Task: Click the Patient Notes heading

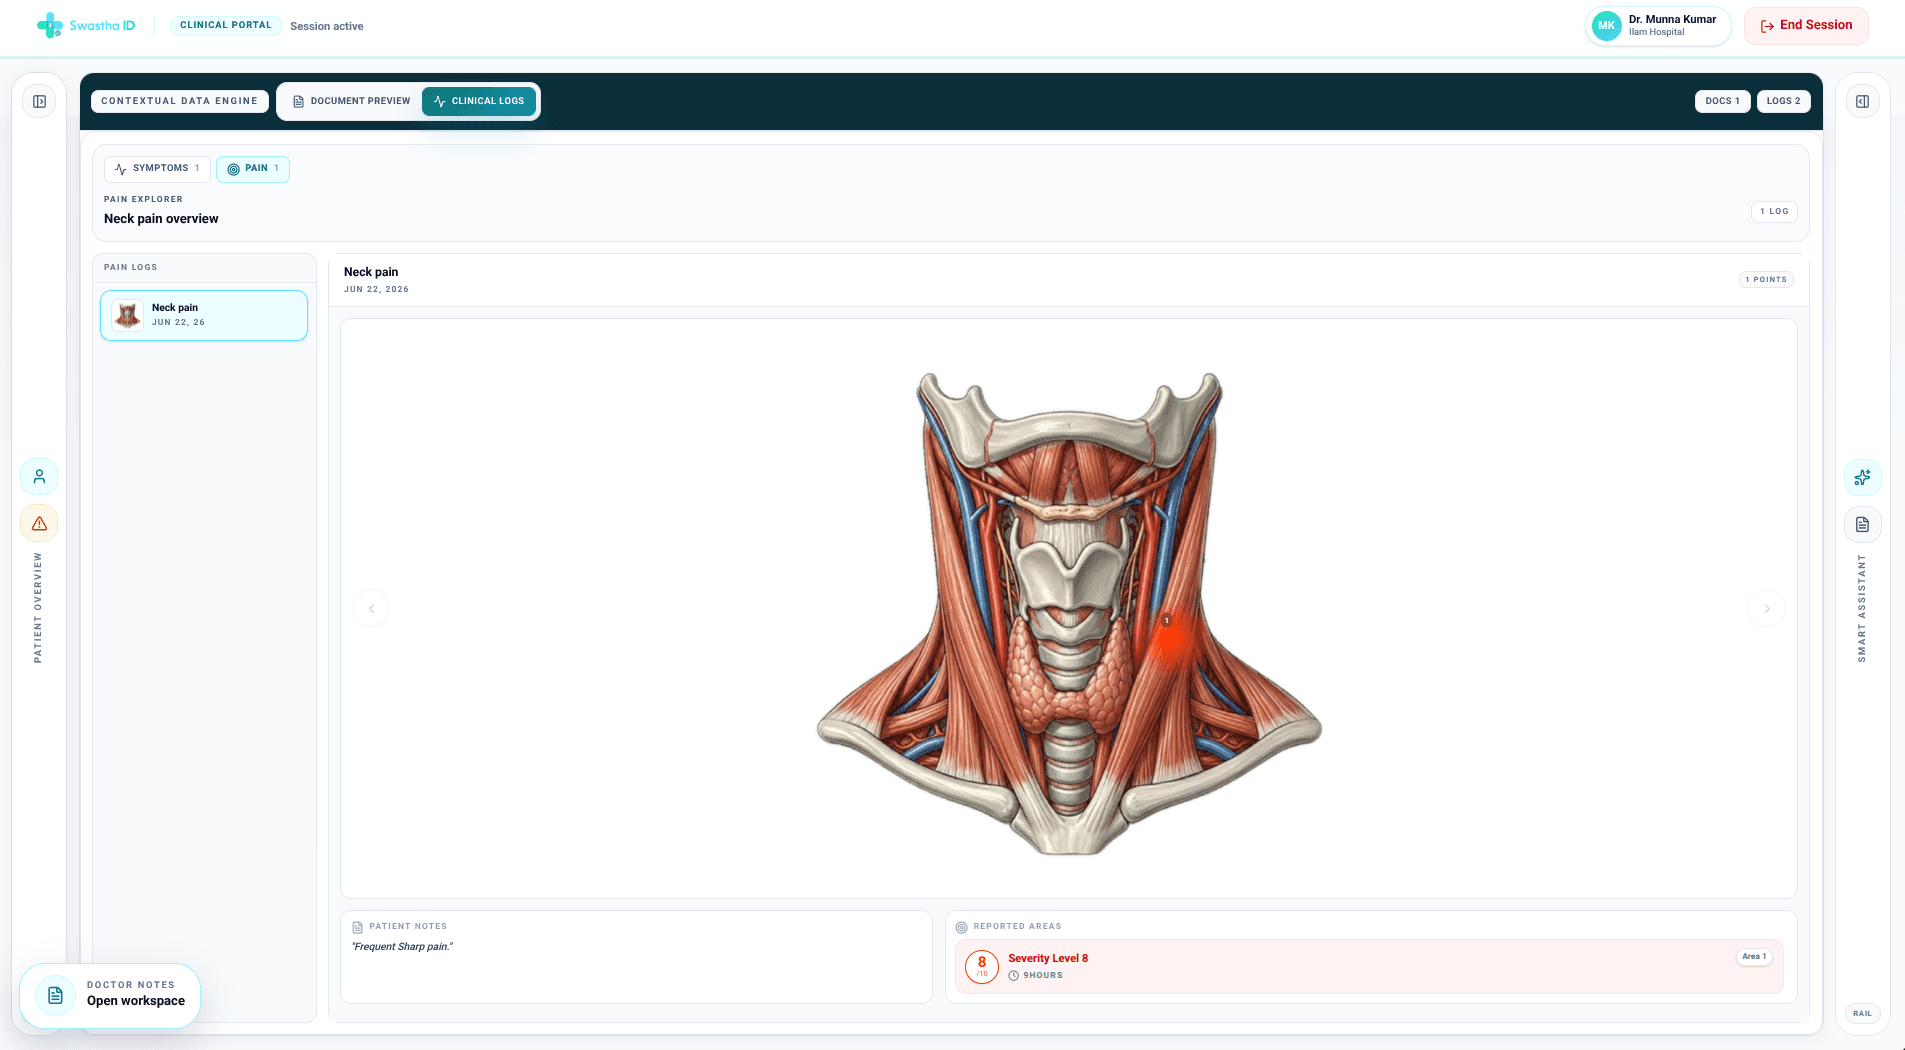Action: [408, 926]
